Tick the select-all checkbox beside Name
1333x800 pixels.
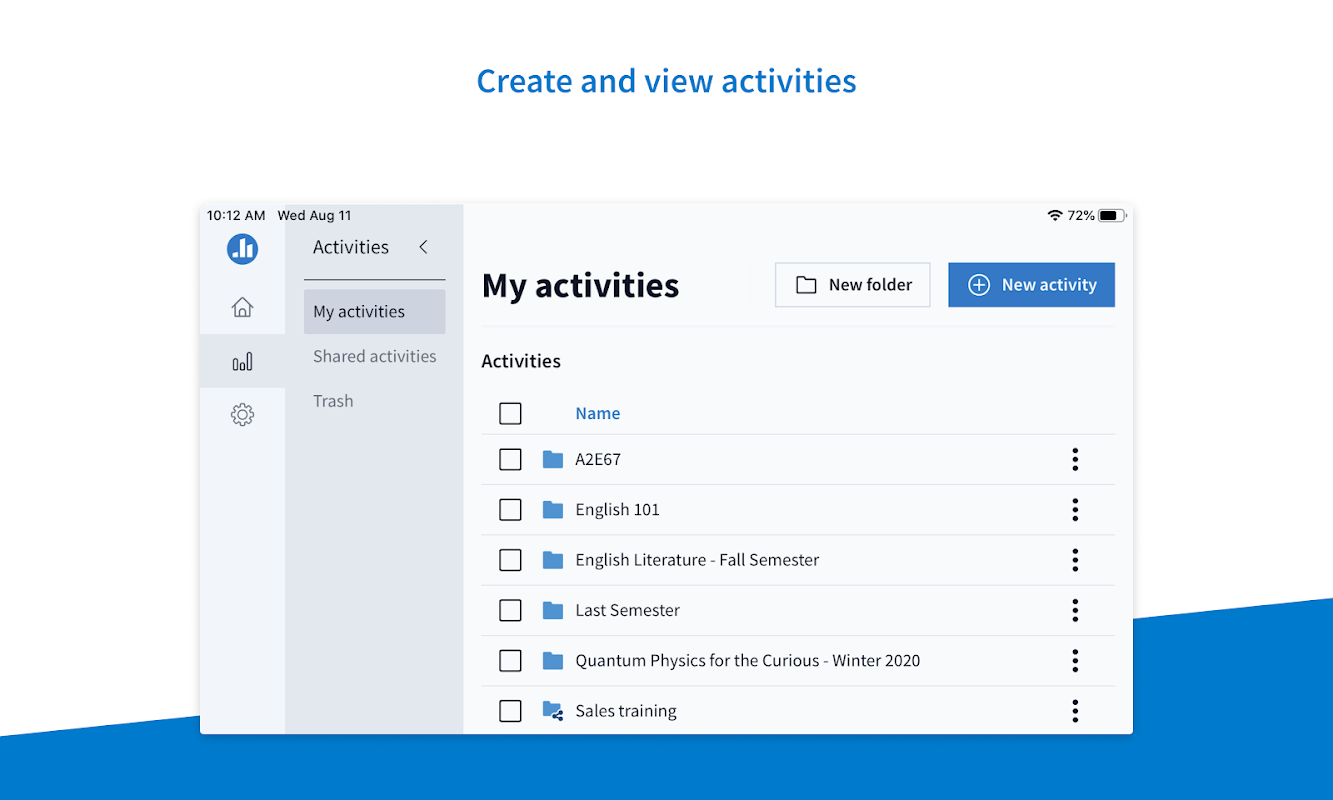pos(510,413)
